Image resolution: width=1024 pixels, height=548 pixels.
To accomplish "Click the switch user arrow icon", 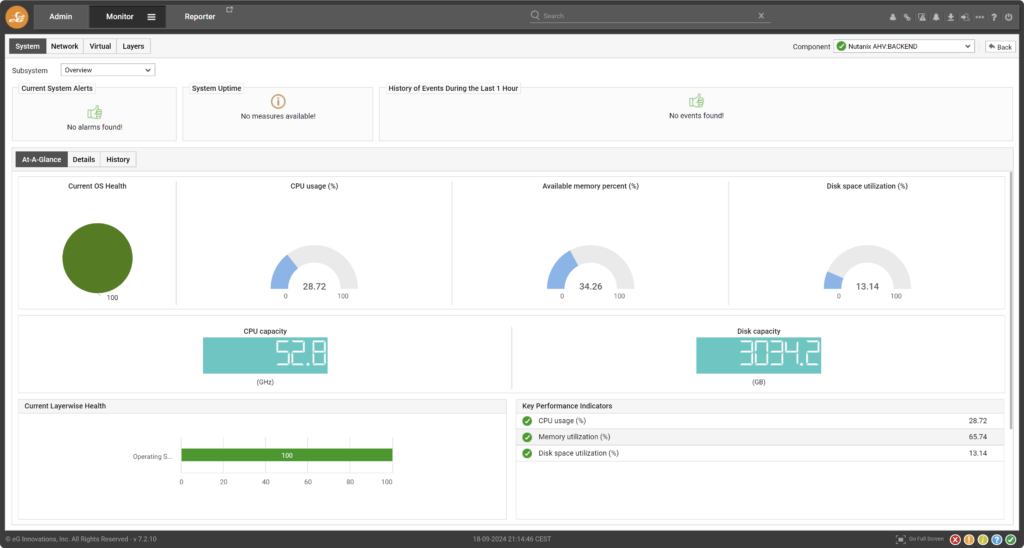I will [x=965, y=18].
